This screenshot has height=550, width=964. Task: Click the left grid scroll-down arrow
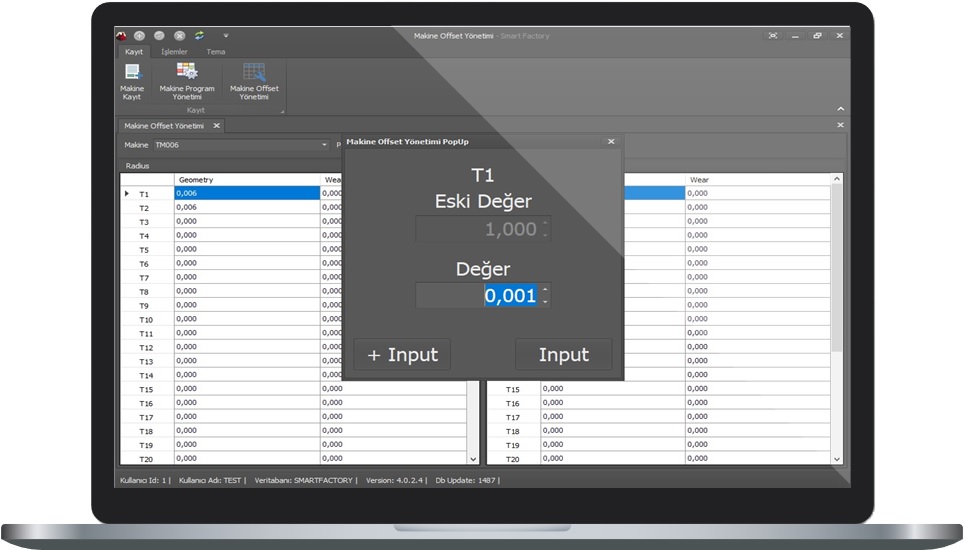(x=473, y=459)
